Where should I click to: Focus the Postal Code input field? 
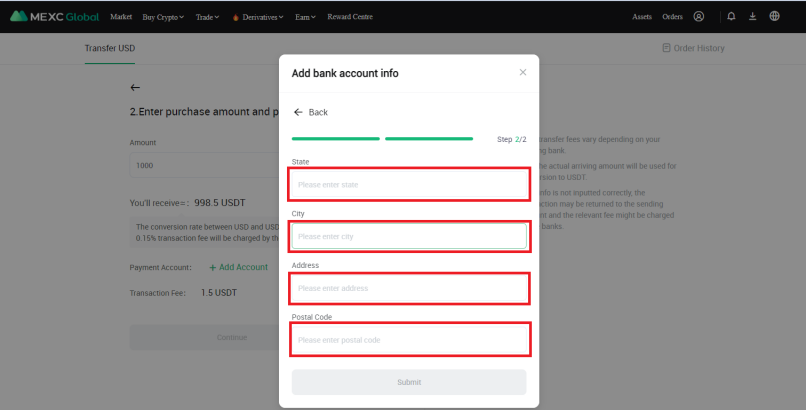click(408, 340)
